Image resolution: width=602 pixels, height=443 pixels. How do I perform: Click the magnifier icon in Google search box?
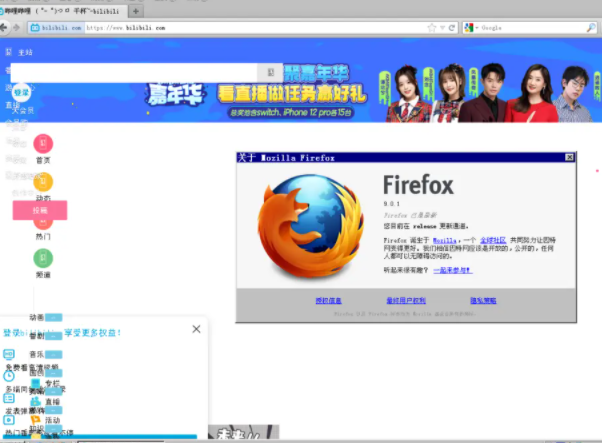[x=591, y=28]
